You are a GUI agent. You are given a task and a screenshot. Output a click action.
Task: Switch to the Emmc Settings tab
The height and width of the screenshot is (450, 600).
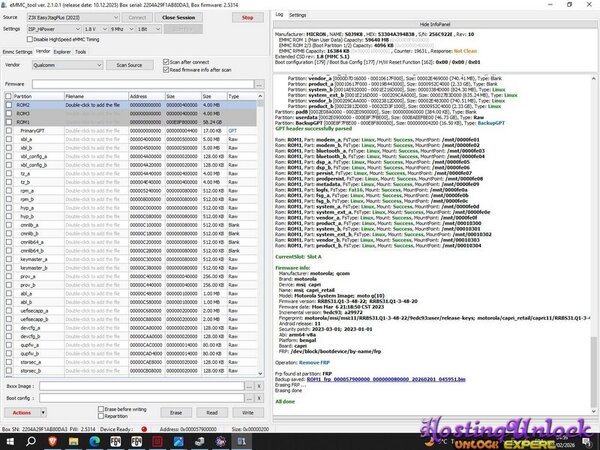click(x=17, y=50)
